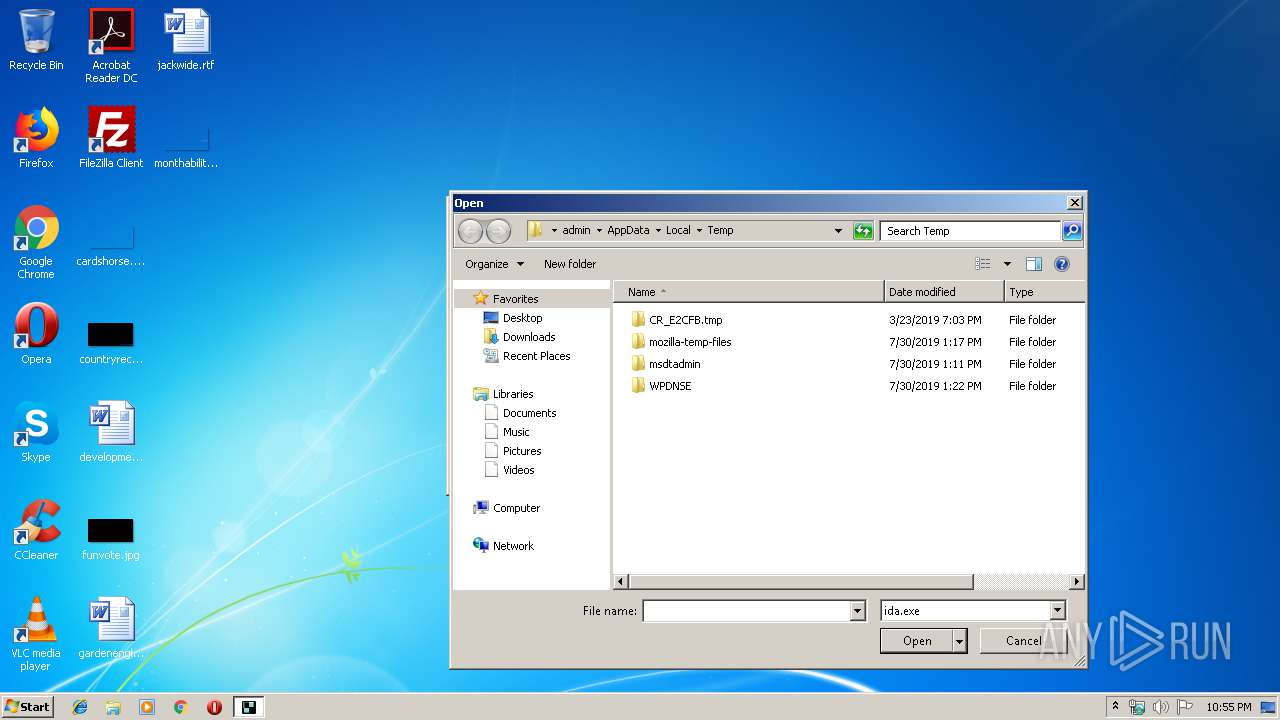Select the cardshorse... desktop file

[111, 246]
